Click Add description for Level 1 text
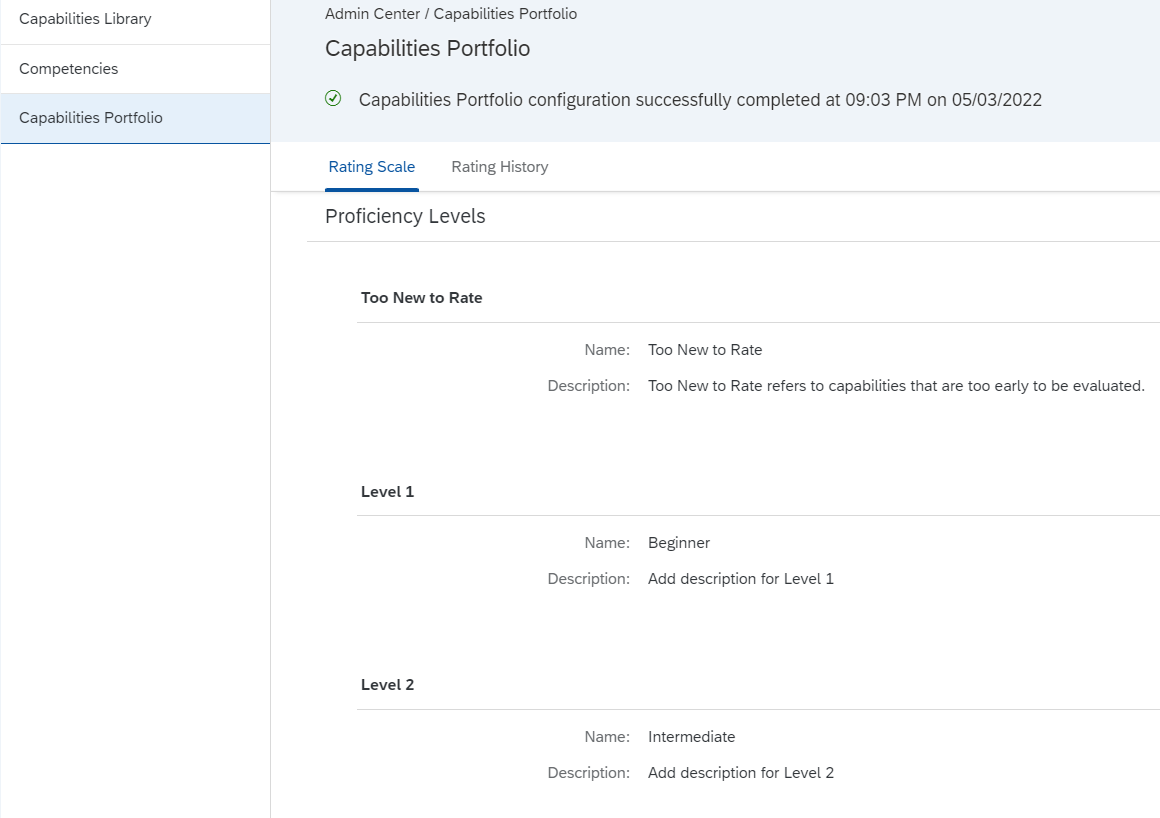This screenshot has height=818, width=1160. pos(741,579)
